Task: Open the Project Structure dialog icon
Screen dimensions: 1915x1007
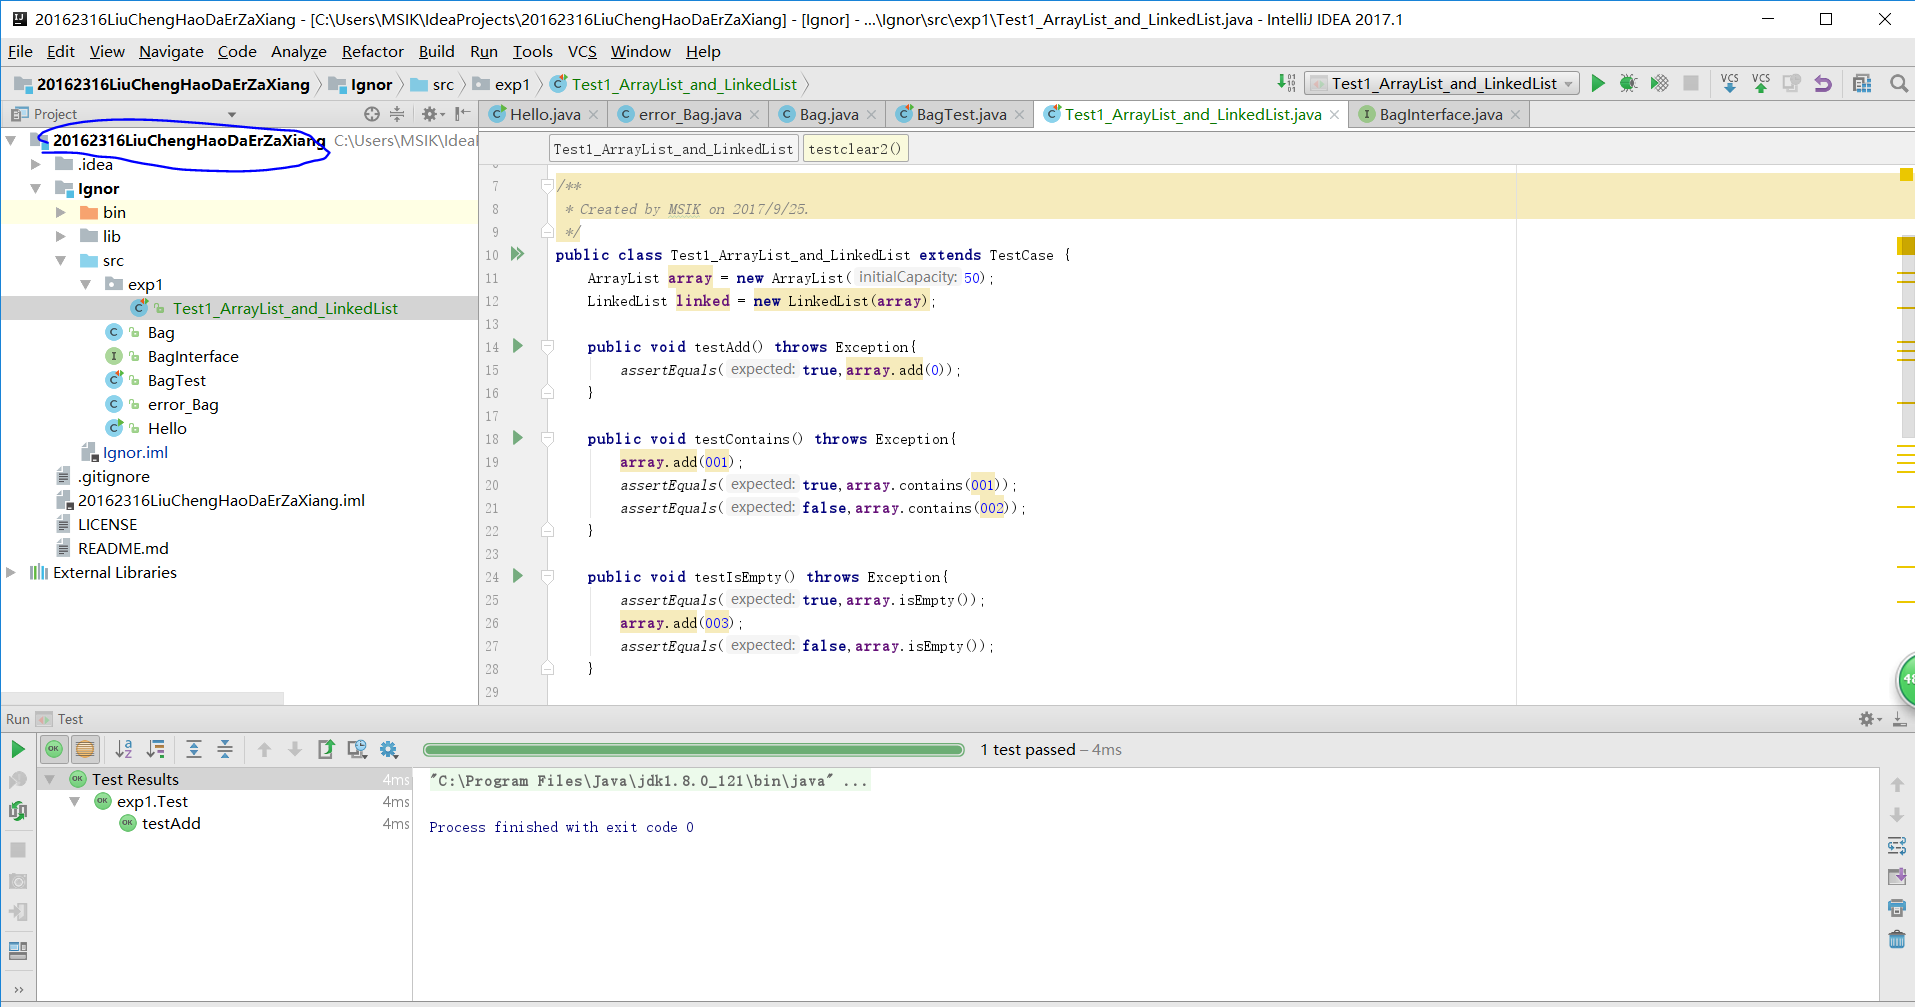Action: coord(1861,83)
